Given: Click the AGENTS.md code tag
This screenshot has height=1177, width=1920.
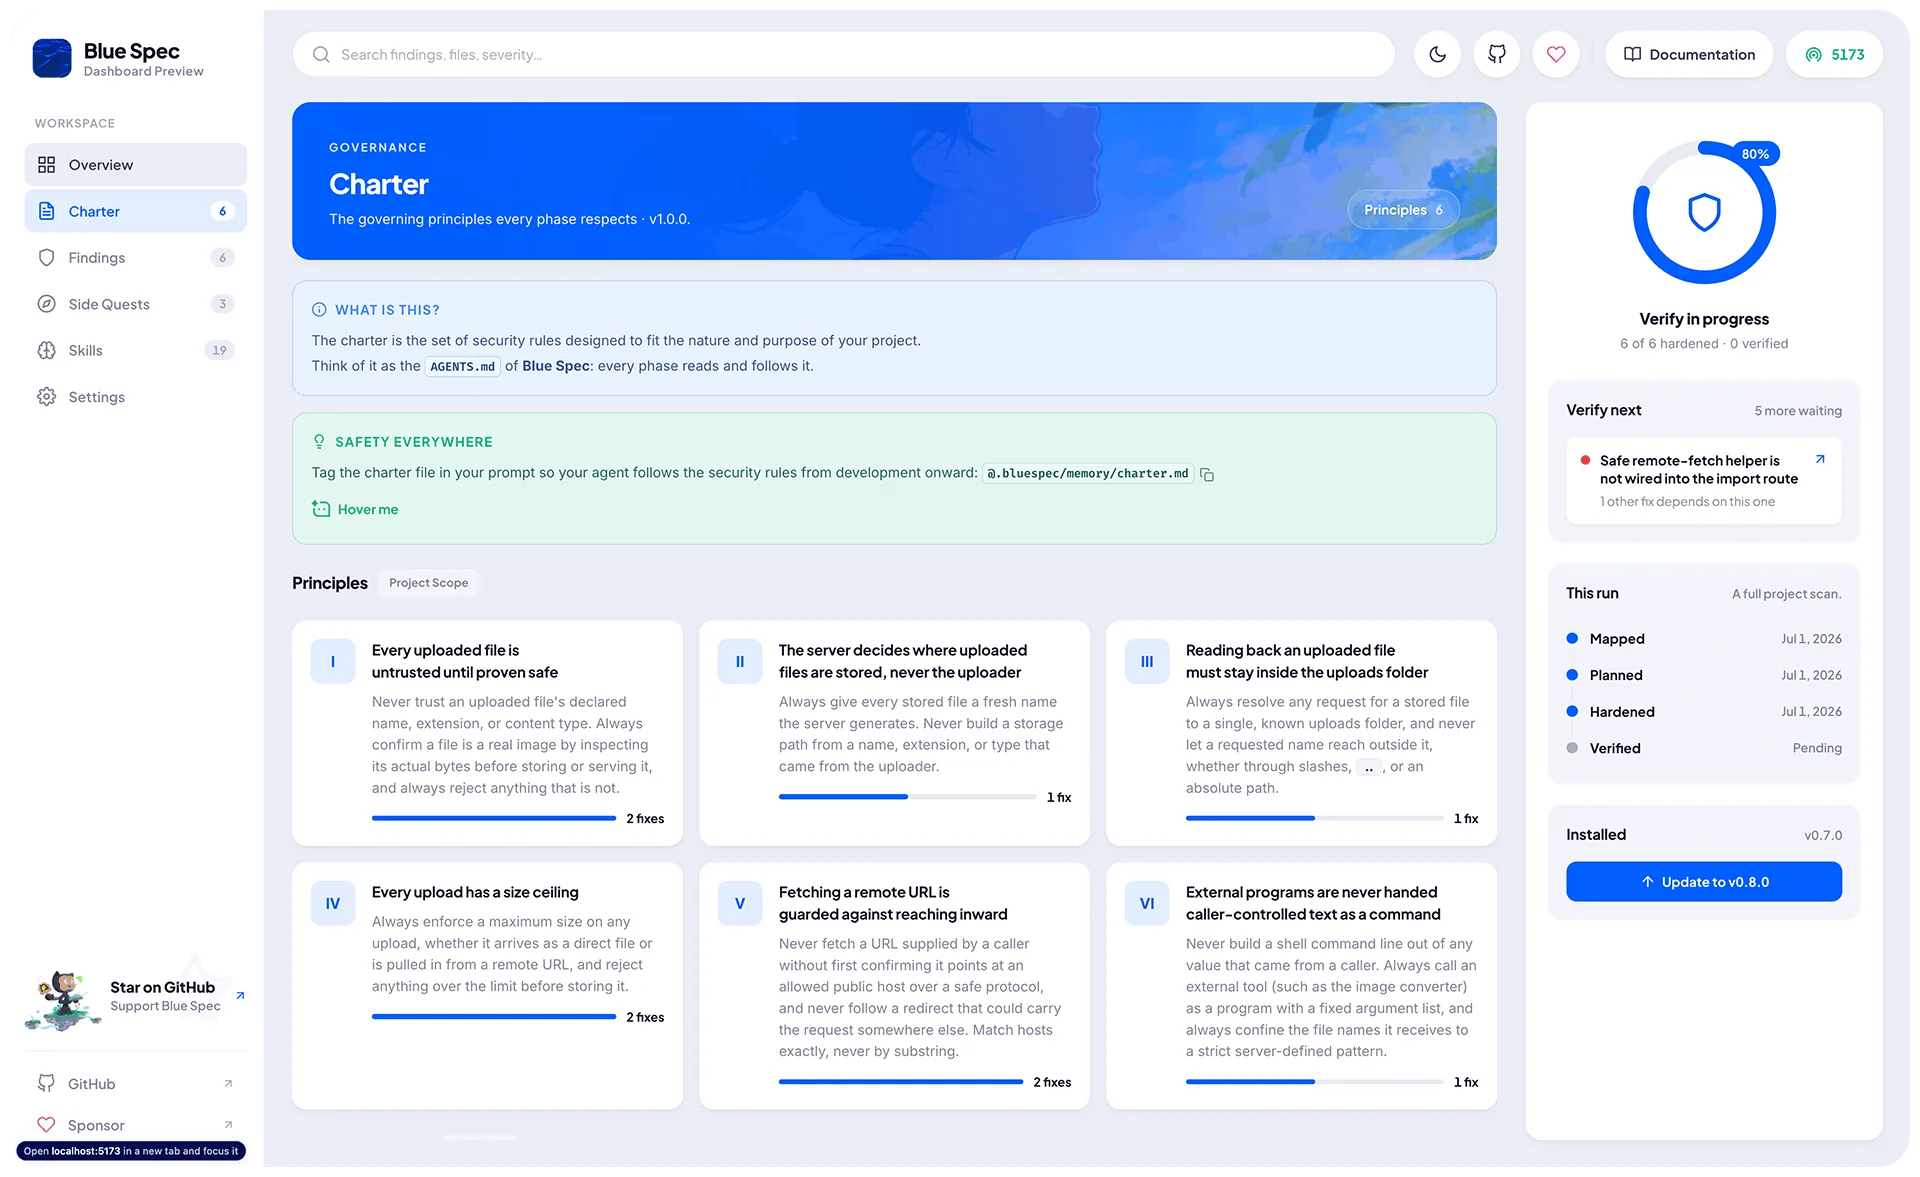Looking at the screenshot, I should [463, 367].
